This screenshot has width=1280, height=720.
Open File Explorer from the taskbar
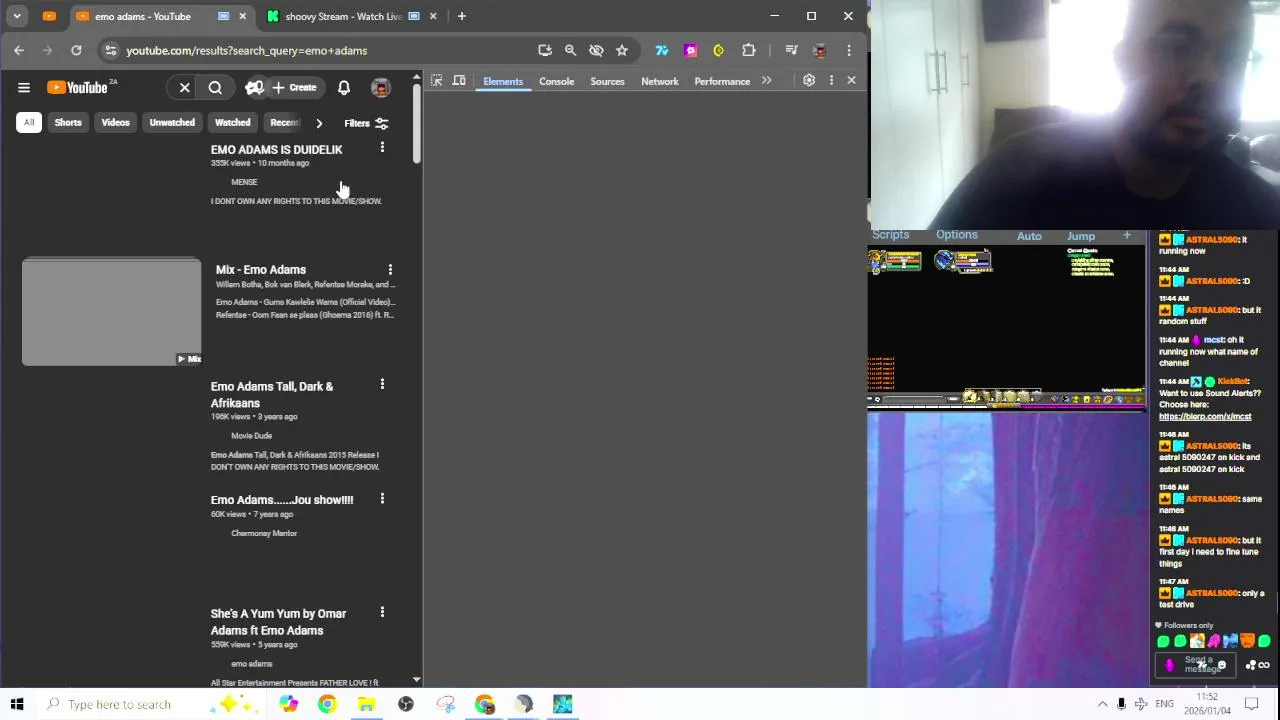(x=366, y=704)
